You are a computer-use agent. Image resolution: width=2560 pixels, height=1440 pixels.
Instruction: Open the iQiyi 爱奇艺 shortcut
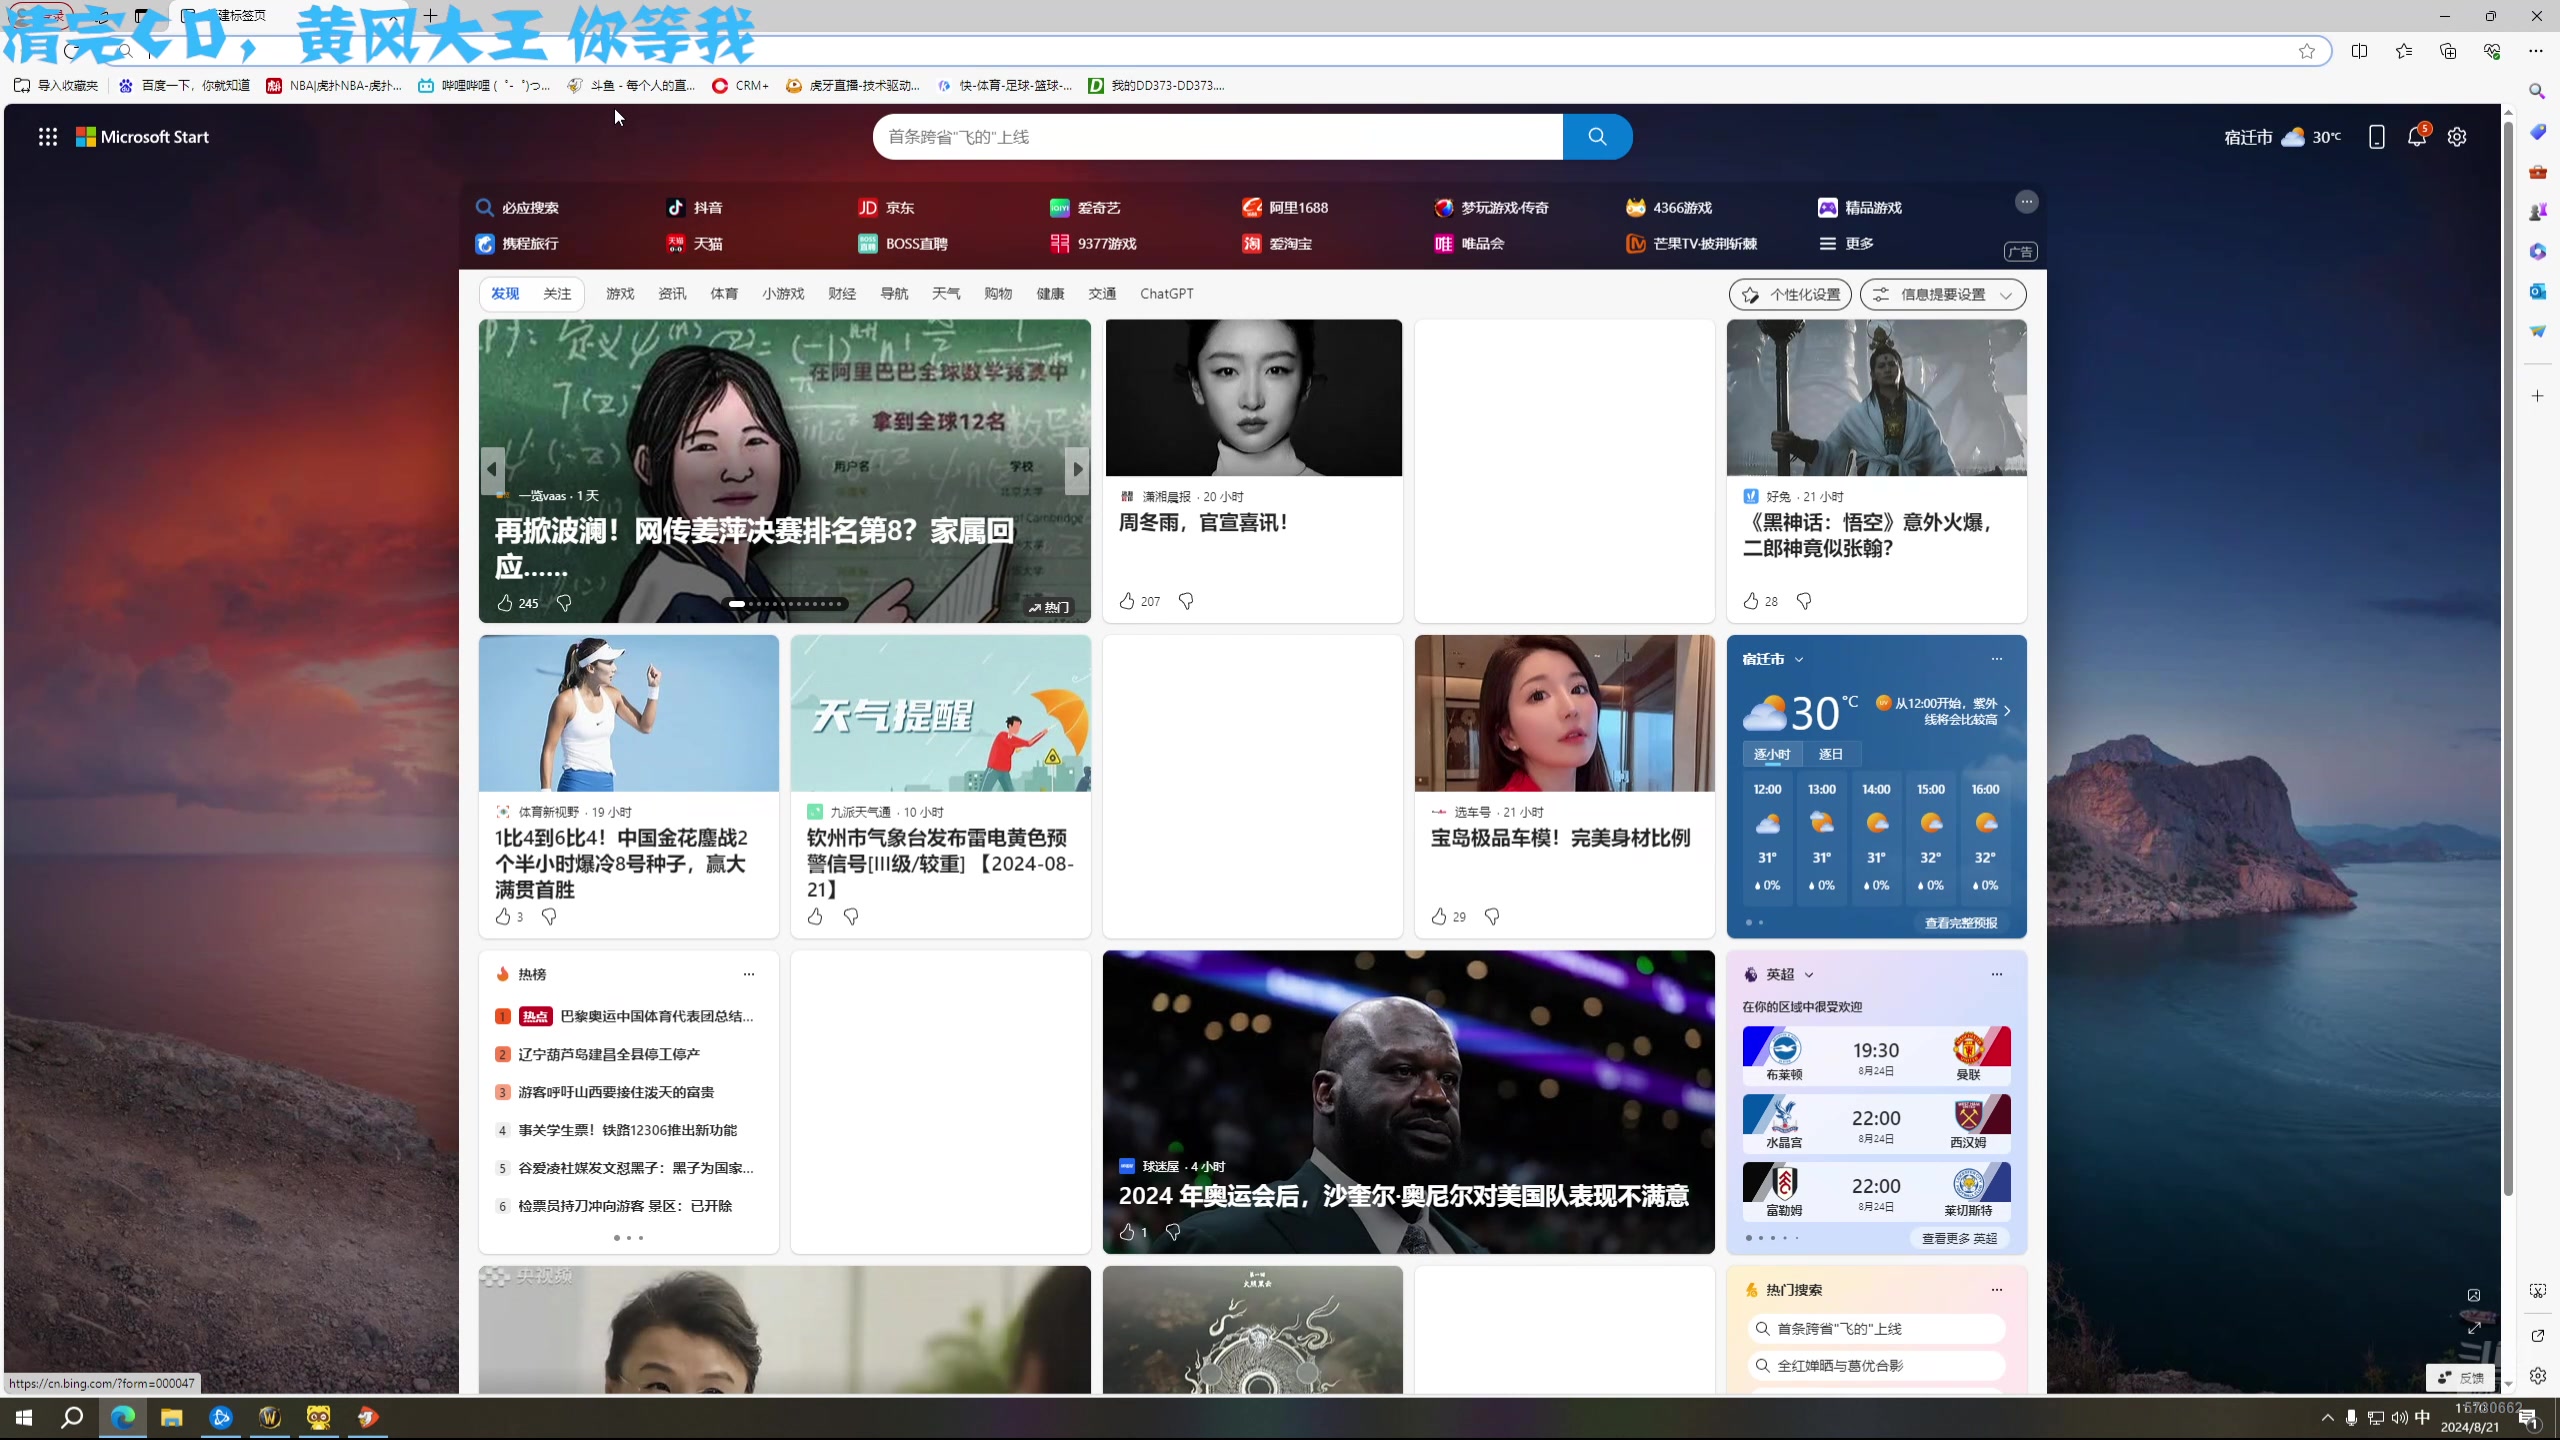pyautogui.click(x=1085, y=207)
